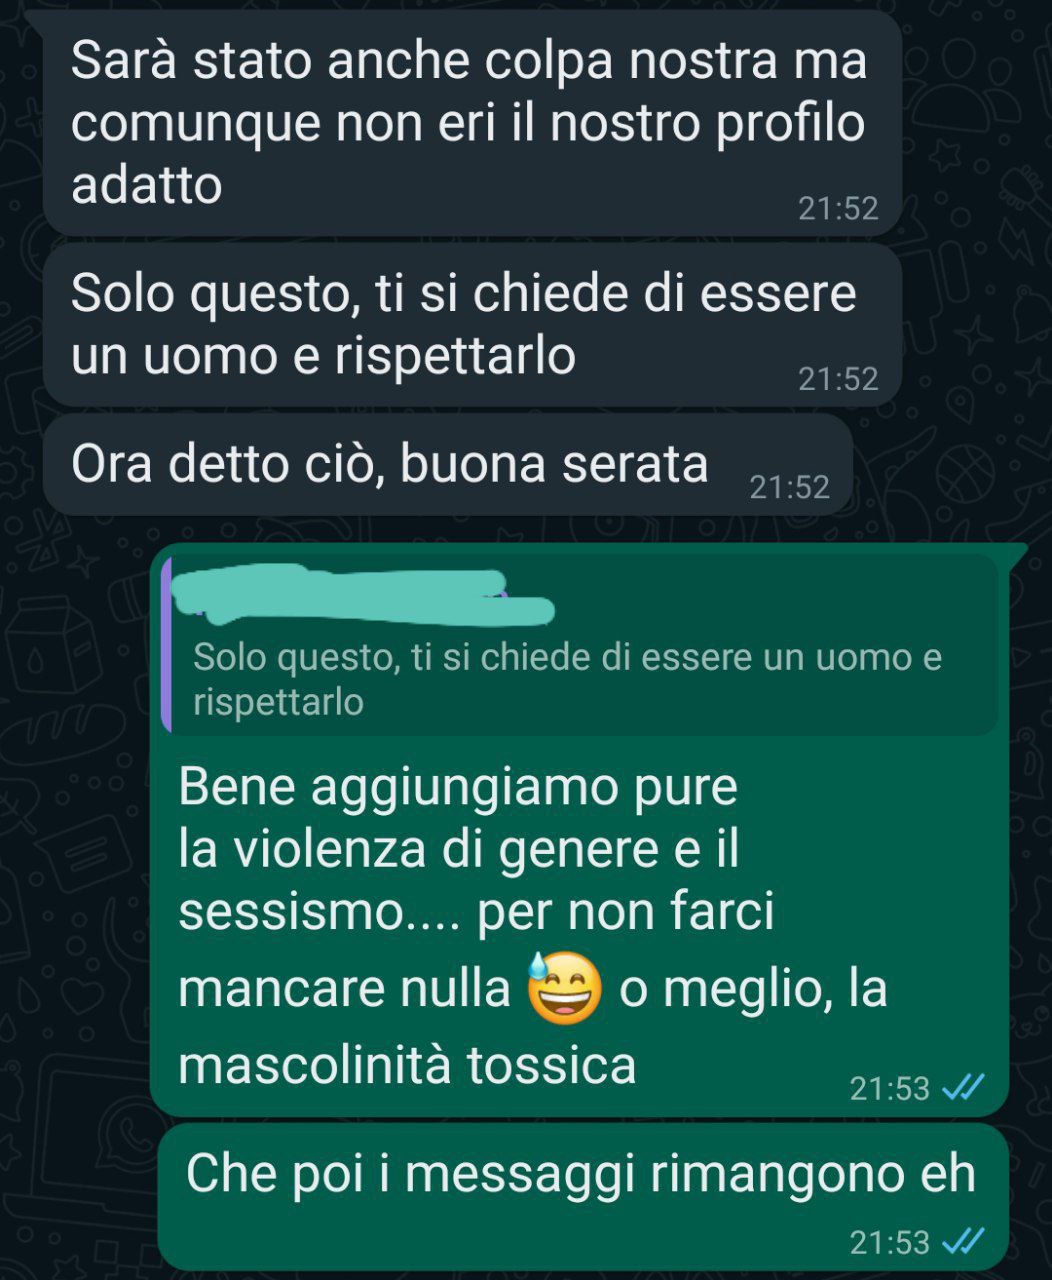The width and height of the screenshot is (1052, 1280).
Task: Tap the 21:53 timestamp beside mascolinità tossica
Action: pos(890,1088)
